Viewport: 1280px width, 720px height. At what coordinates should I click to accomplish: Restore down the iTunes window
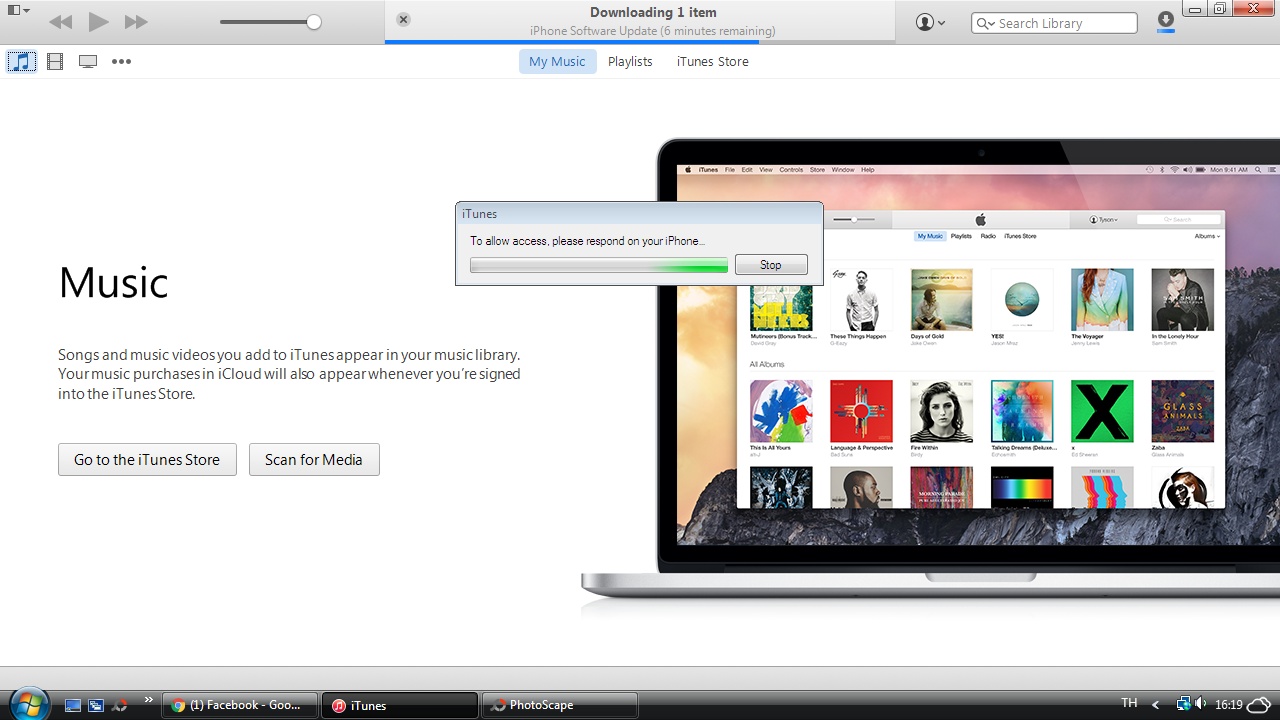coord(1219,9)
